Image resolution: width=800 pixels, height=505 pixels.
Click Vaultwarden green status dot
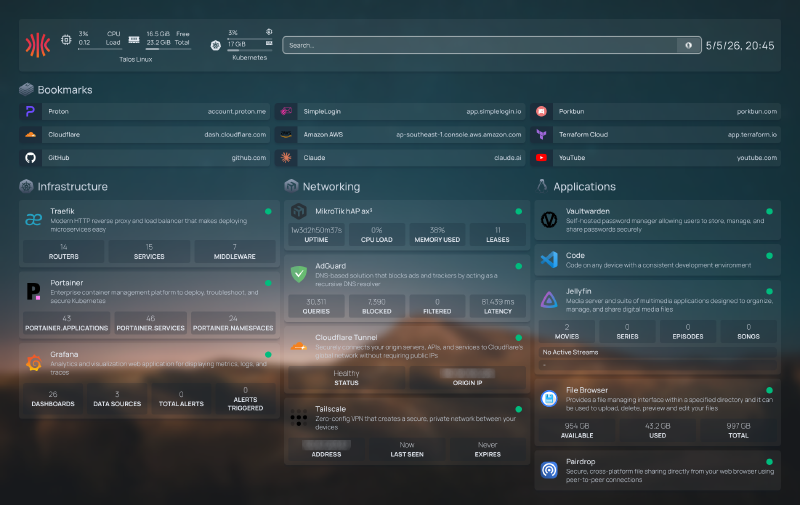(769, 211)
